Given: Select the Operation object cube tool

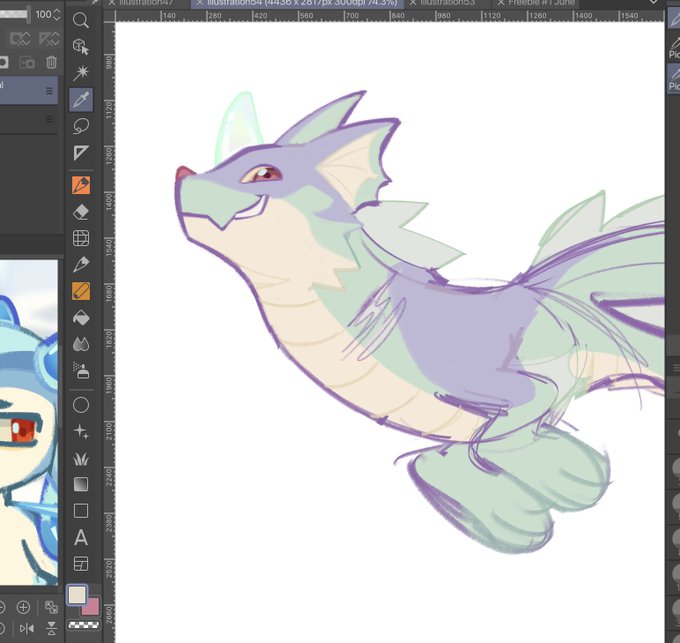Looking at the screenshot, I should [x=81, y=46].
